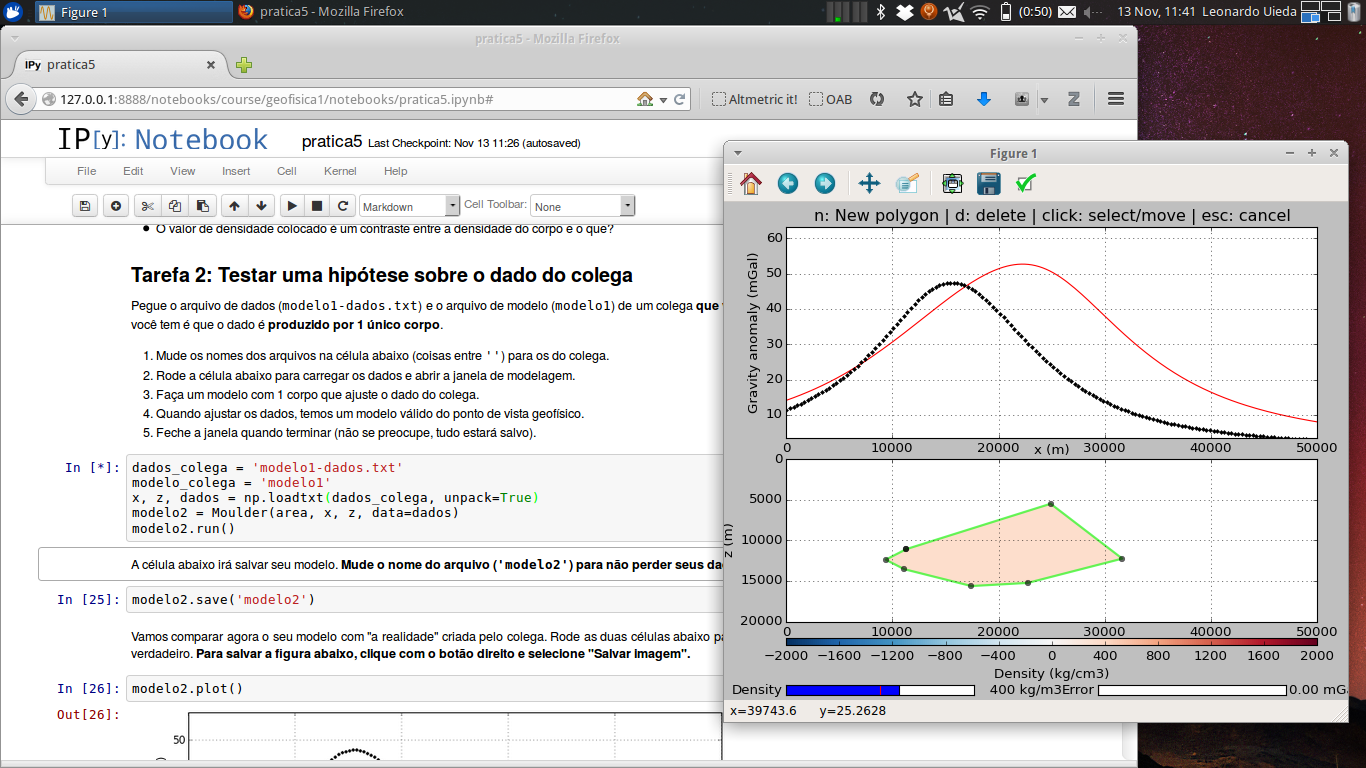Insert a cell below with plus icon
The image size is (1366, 768).
point(116,206)
